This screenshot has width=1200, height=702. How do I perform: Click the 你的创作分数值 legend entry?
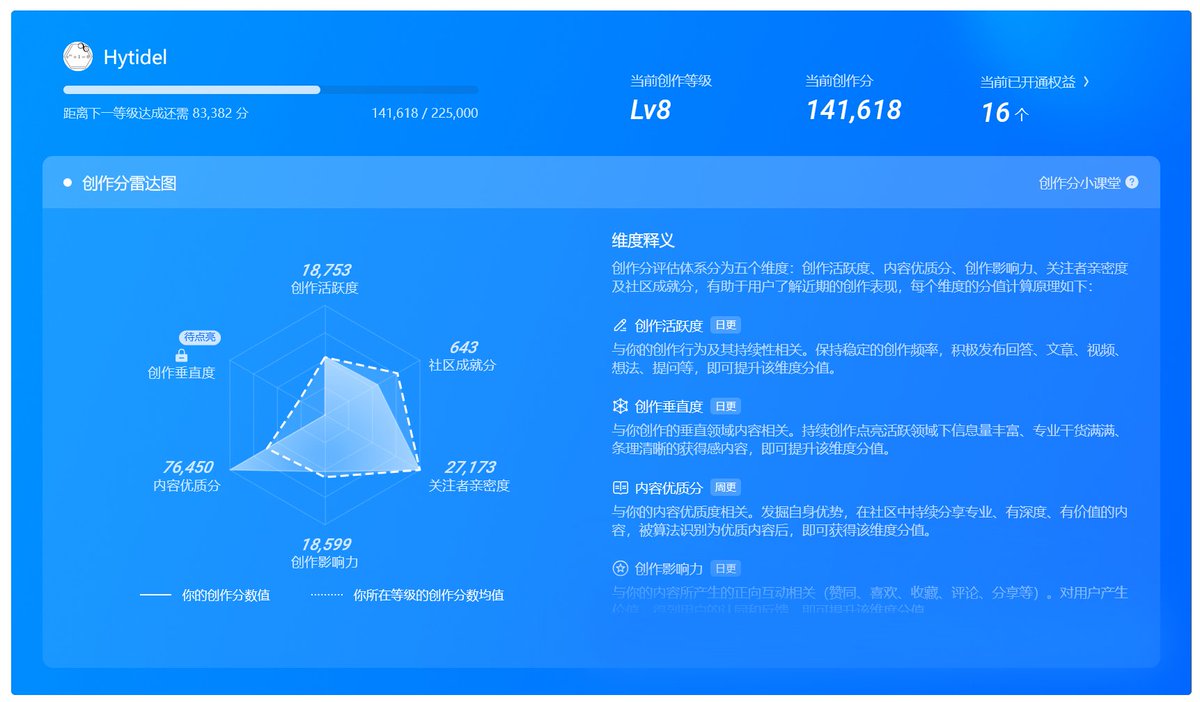coord(204,595)
